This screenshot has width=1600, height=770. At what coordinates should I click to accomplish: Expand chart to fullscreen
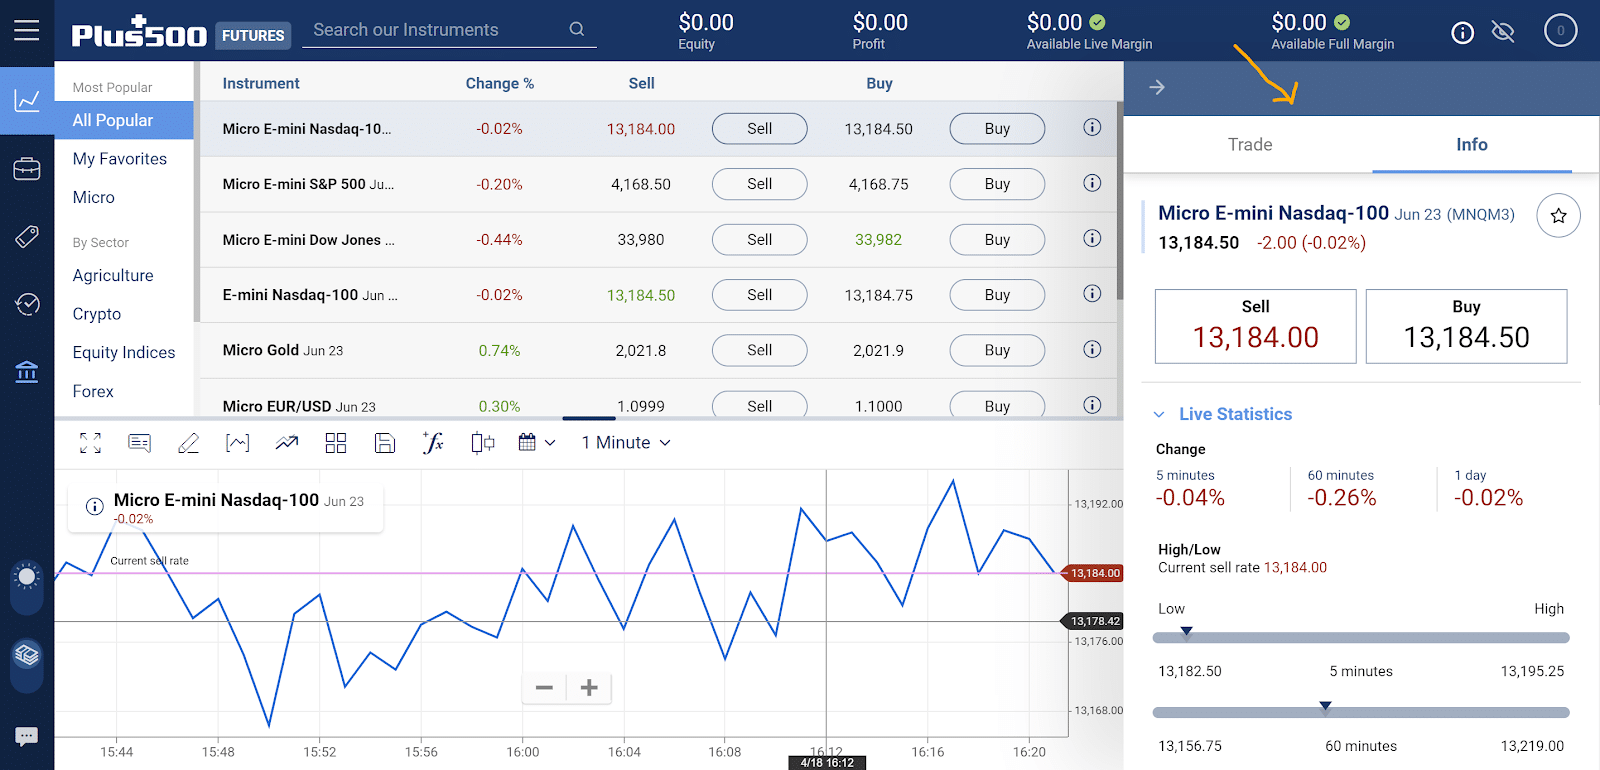[x=90, y=443]
